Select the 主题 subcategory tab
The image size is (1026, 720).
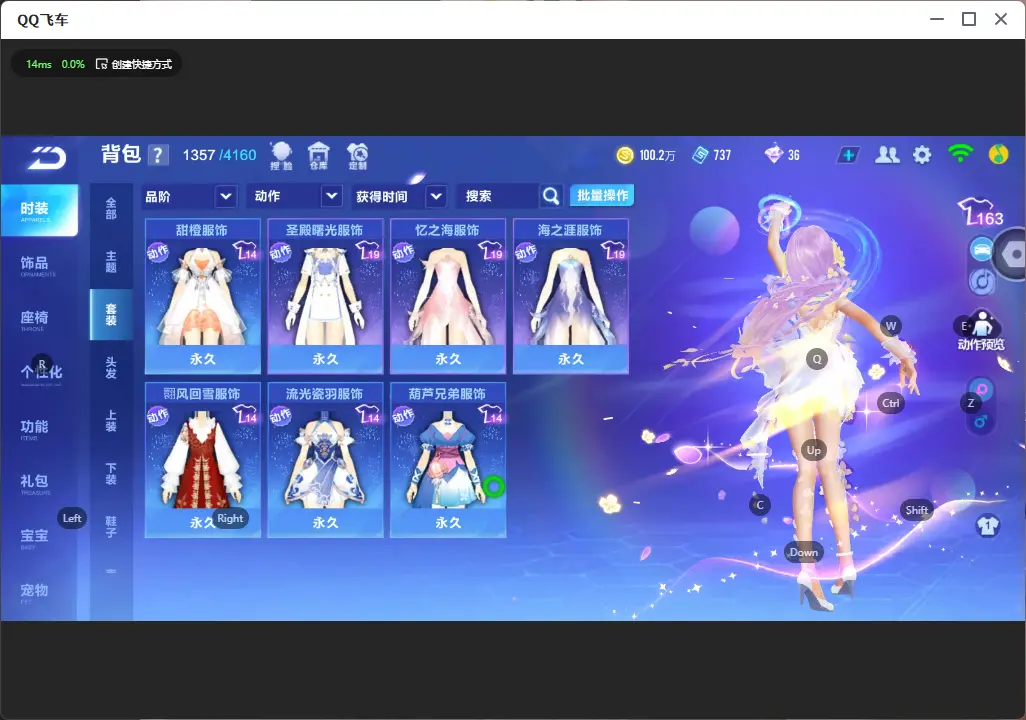point(111,262)
